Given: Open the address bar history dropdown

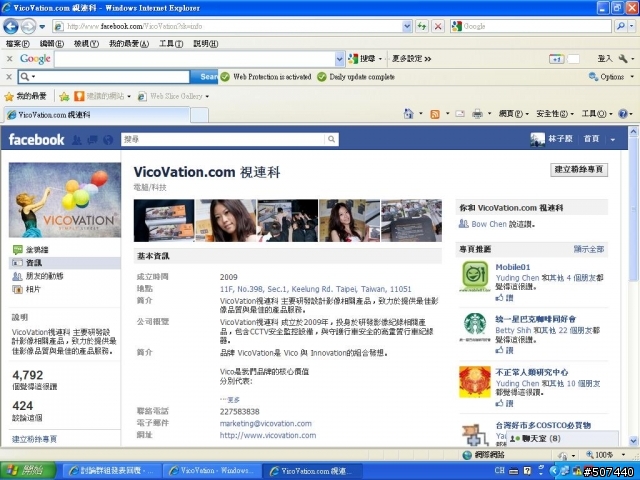Looking at the screenshot, I should tap(407, 27).
